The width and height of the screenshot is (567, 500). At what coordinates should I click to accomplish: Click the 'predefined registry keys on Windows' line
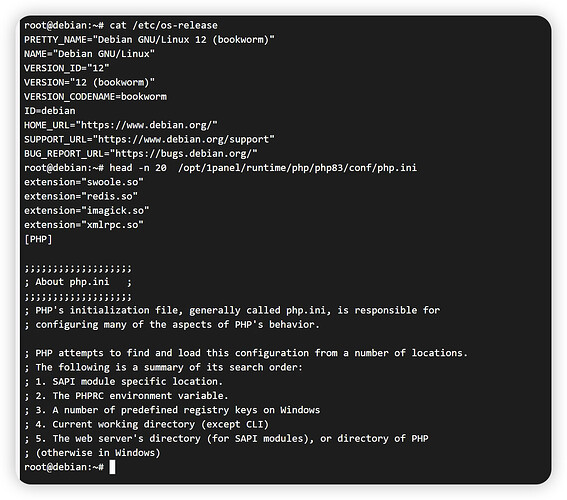[x=172, y=410]
